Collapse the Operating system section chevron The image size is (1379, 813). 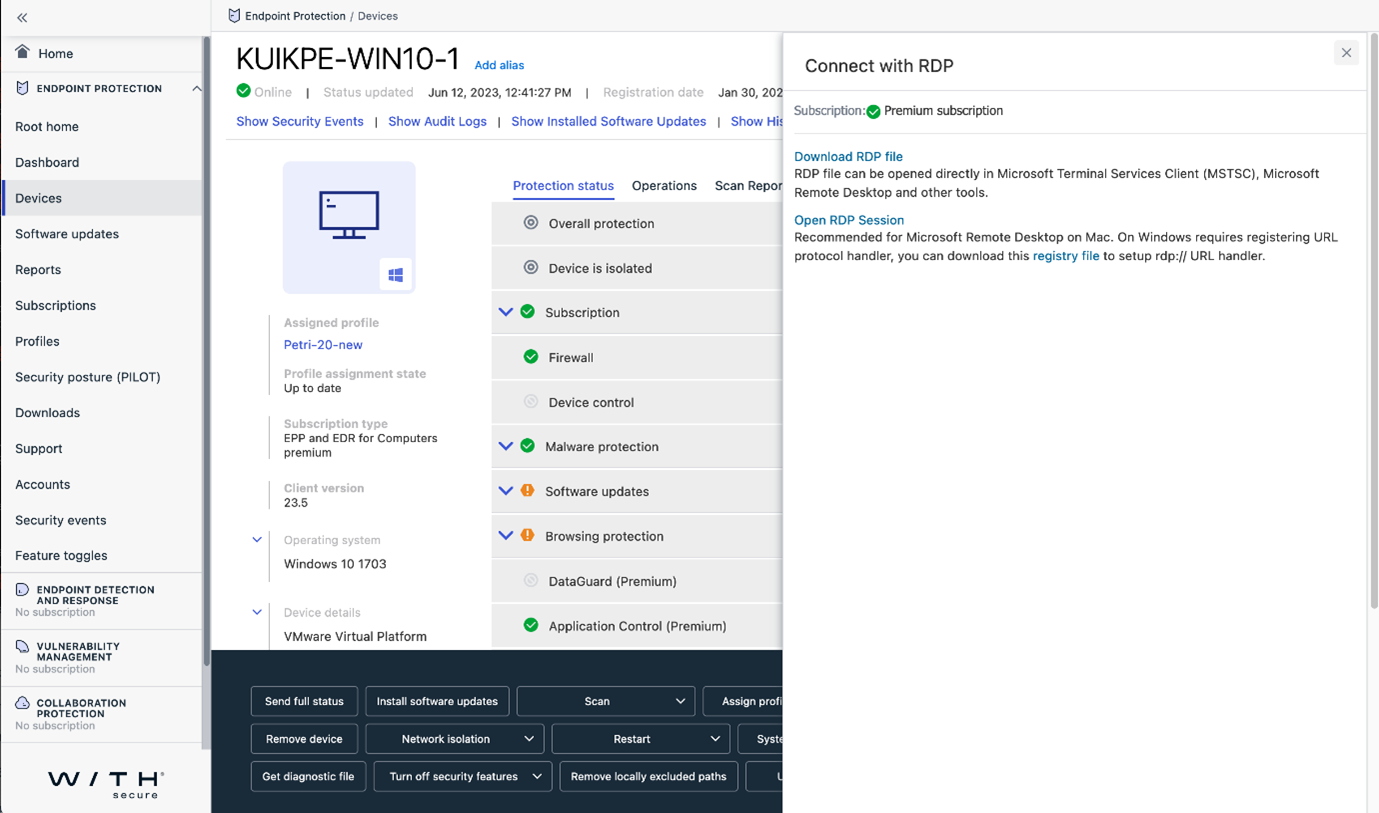click(x=257, y=540)
